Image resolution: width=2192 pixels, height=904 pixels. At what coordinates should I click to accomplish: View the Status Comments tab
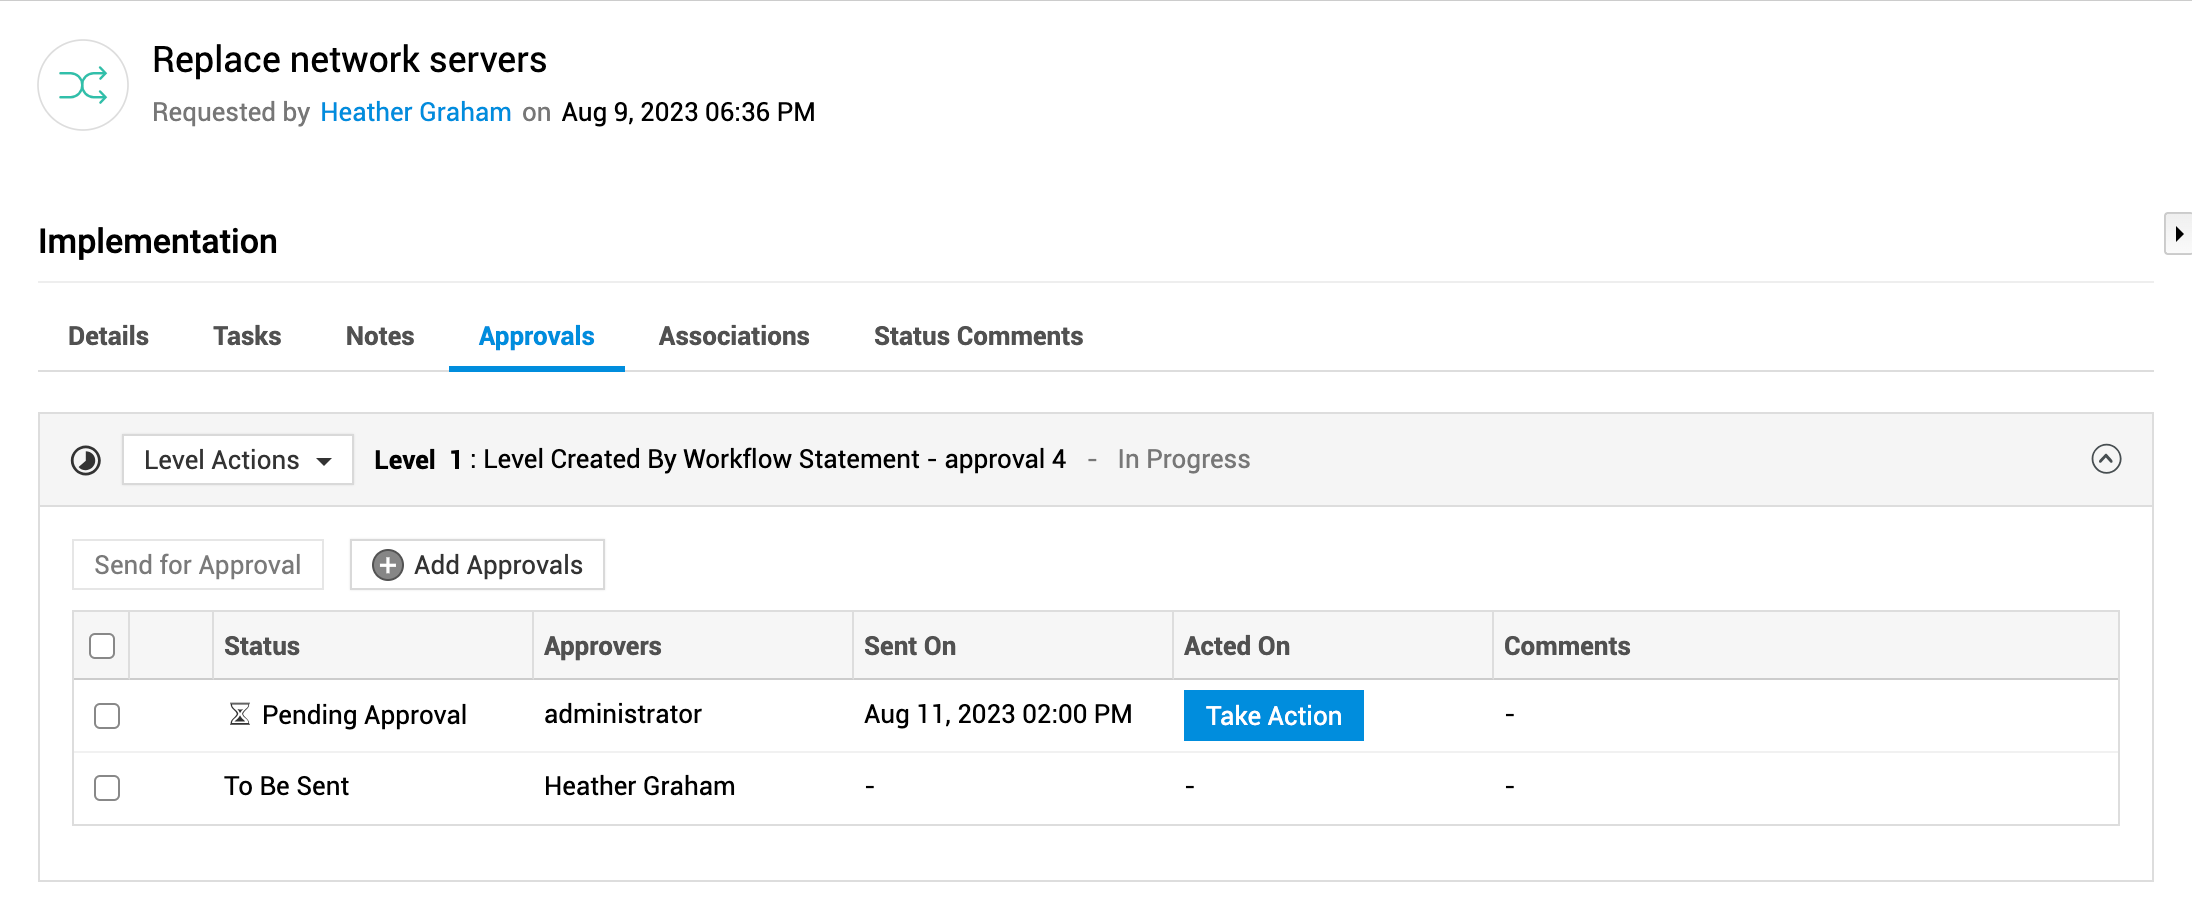pos(978,336)
